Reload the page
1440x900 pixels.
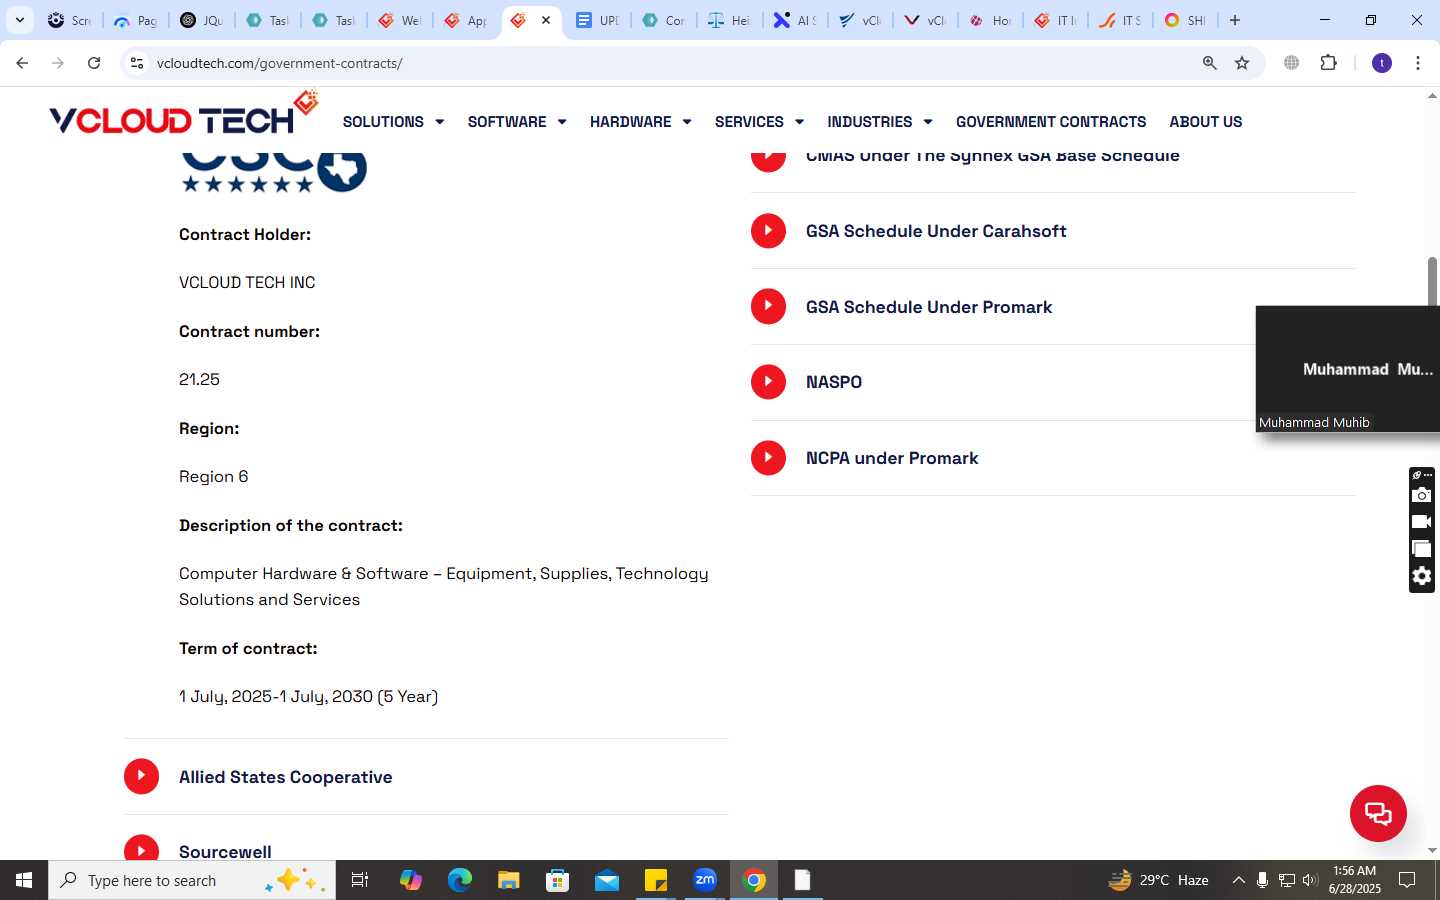(x=94, y=63)
